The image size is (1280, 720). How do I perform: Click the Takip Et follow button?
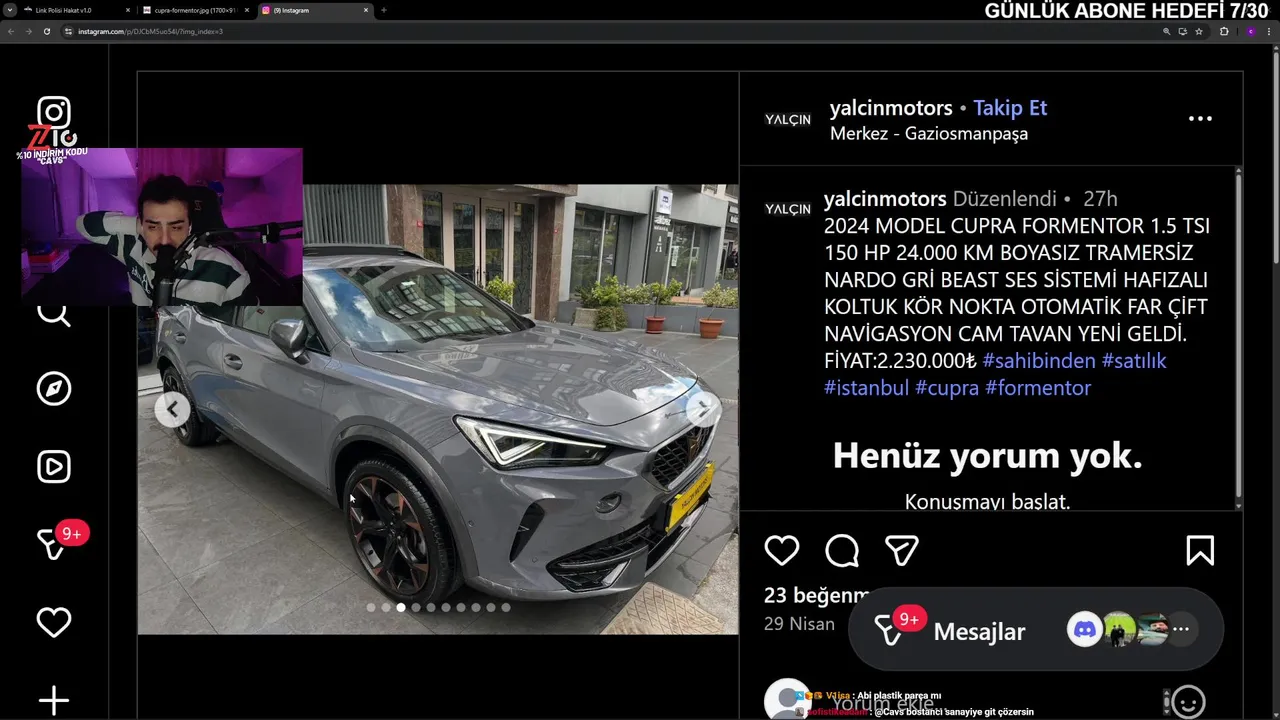pyautogui.click(x=1010, y=108)
